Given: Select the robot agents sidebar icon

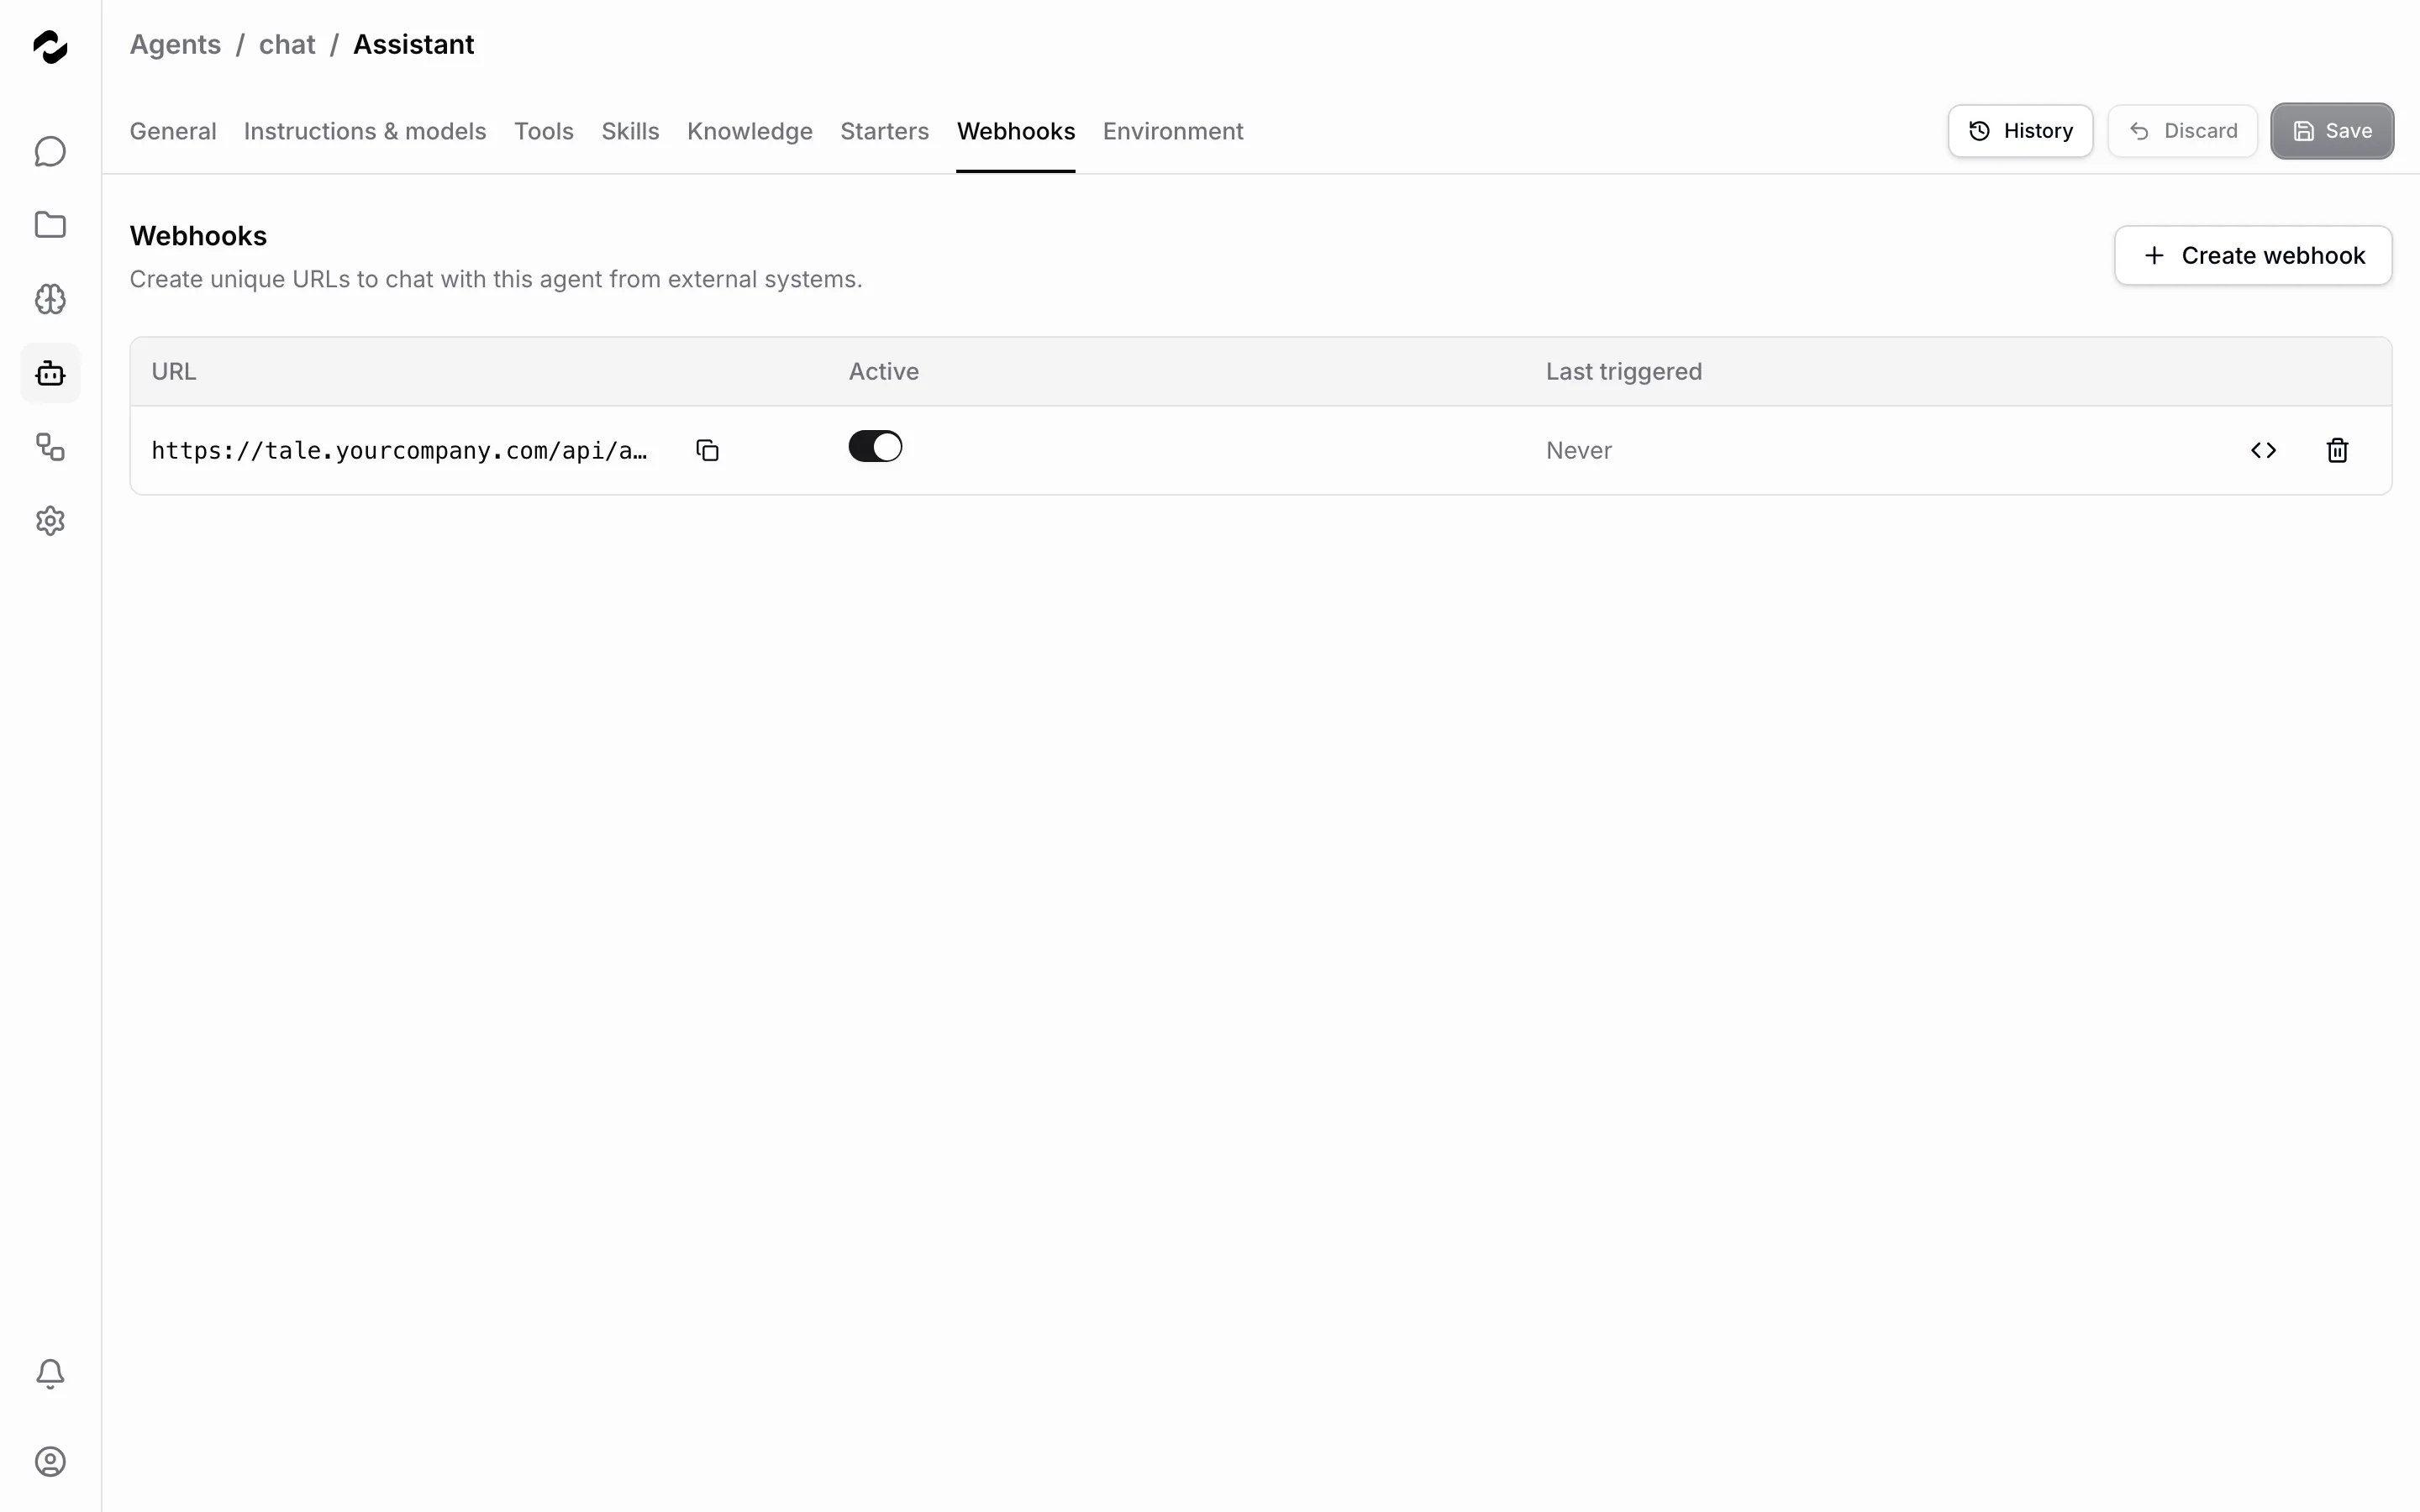Looking at the screenshot, I should pos(50,373).
